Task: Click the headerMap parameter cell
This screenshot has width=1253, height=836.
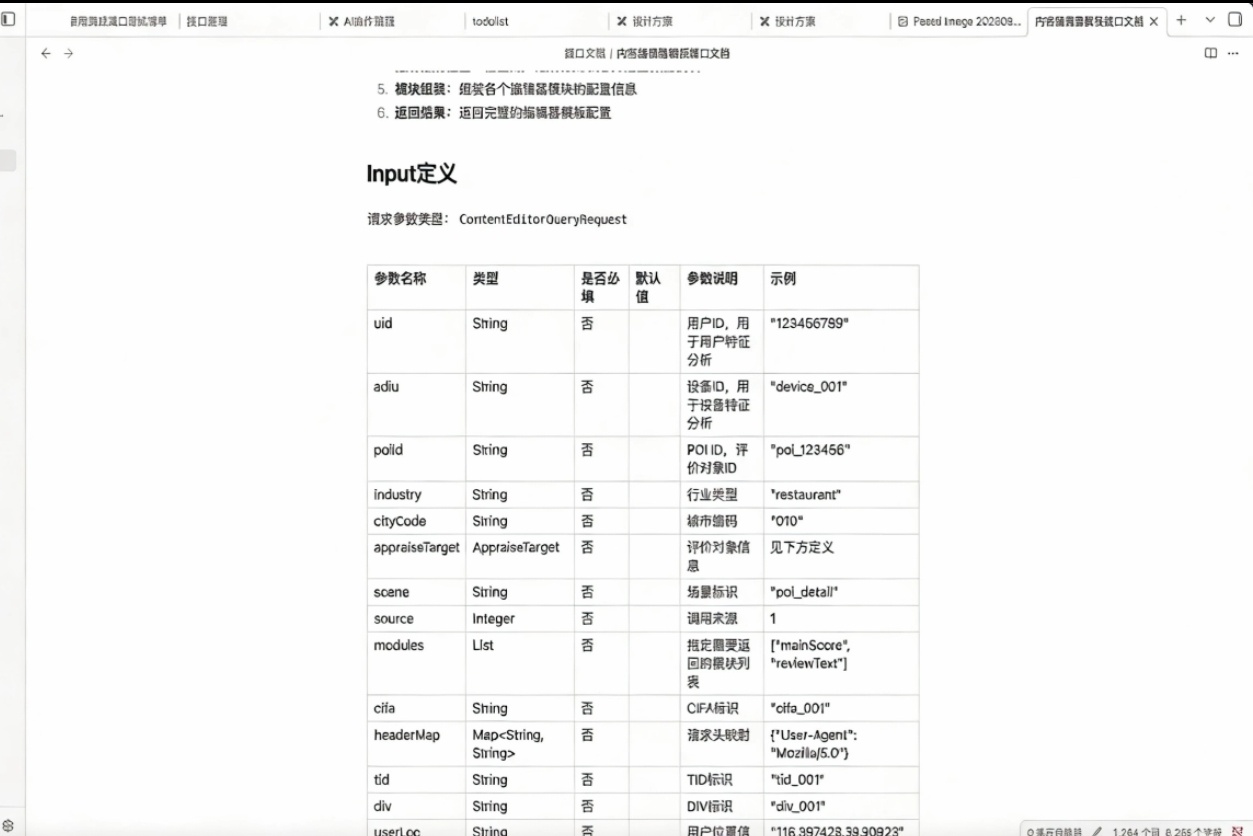Action: [416, 744]
